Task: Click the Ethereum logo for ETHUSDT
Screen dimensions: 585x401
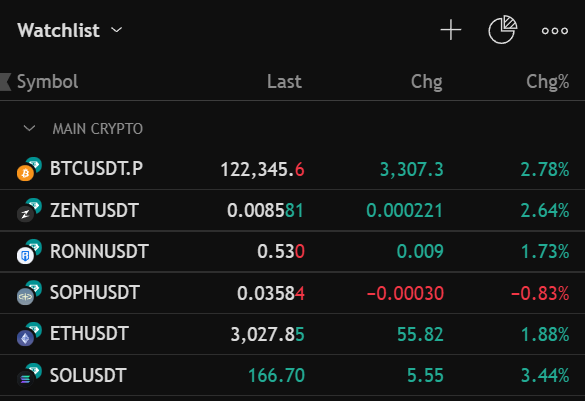Action: [x=25, y=338]
